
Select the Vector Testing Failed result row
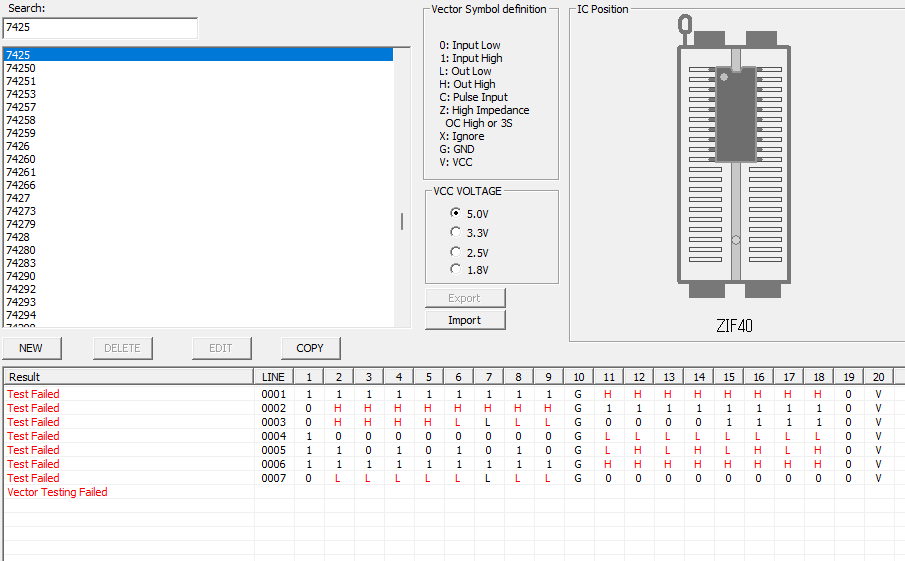58,492
